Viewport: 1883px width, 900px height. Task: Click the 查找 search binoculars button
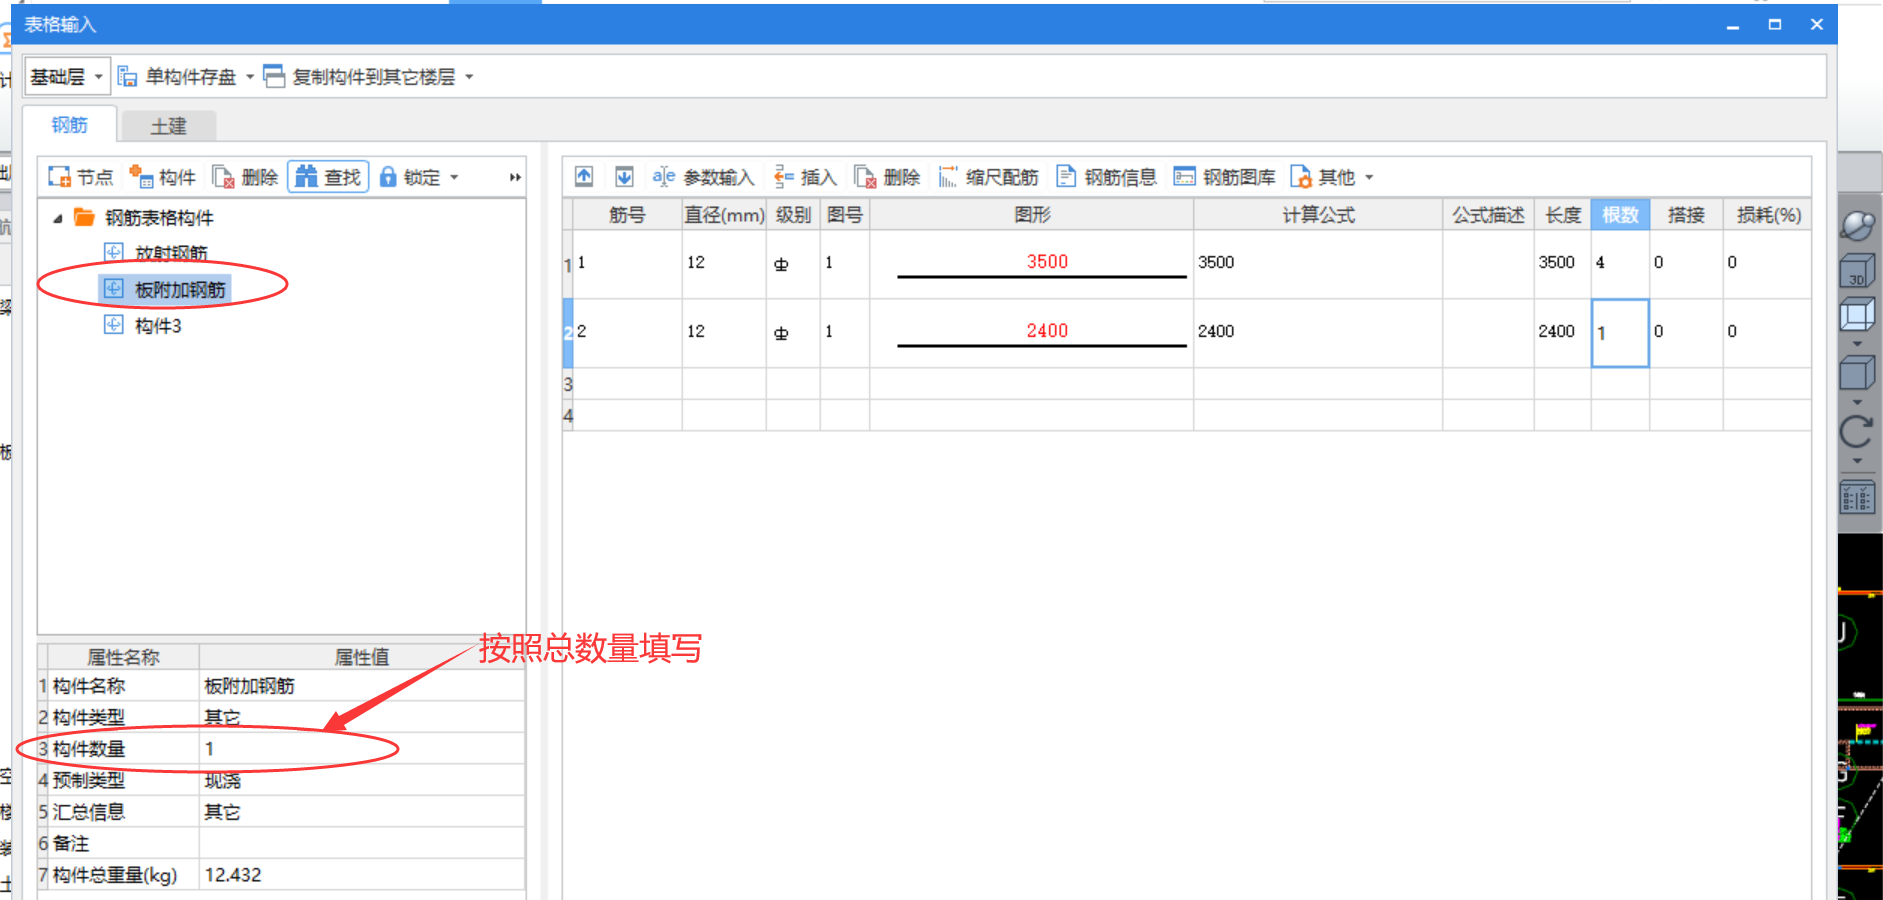pyautogui.click(x=328, y=177)
